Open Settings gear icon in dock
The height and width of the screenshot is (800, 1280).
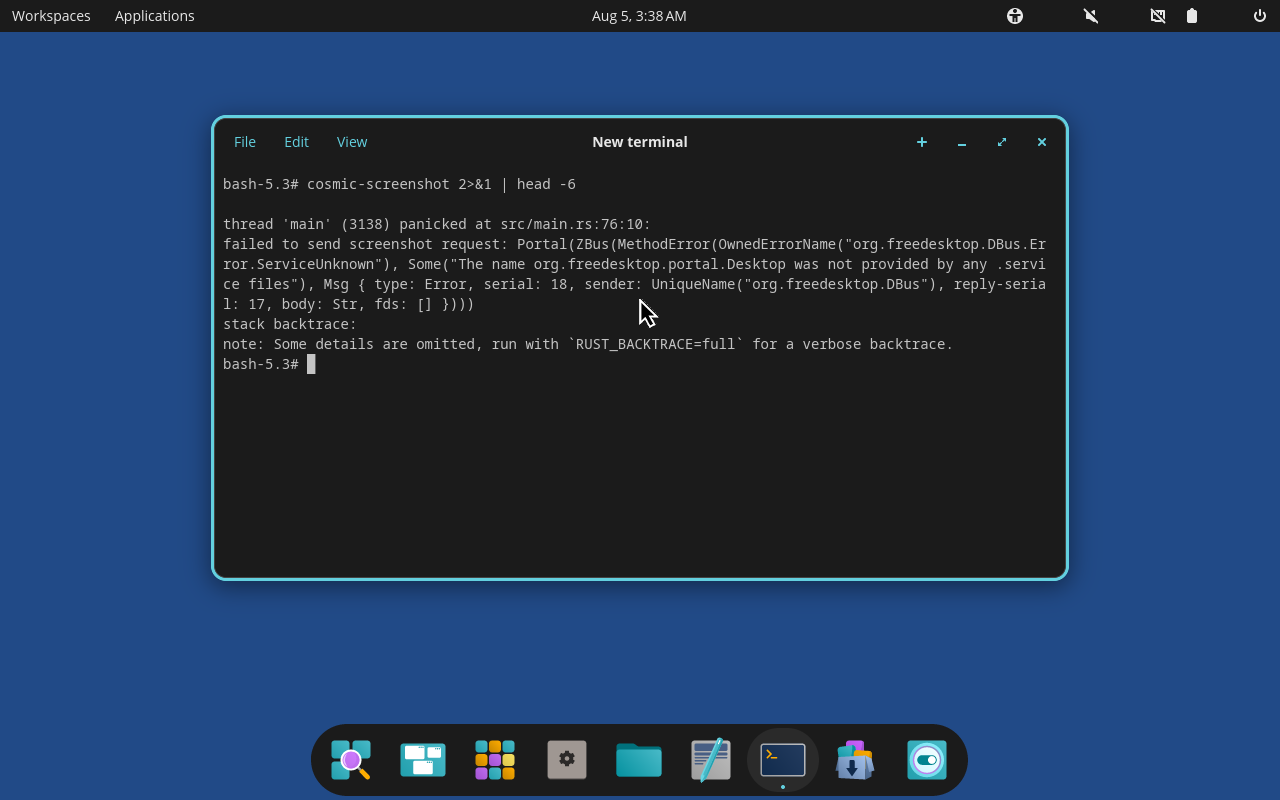(567, 760)
